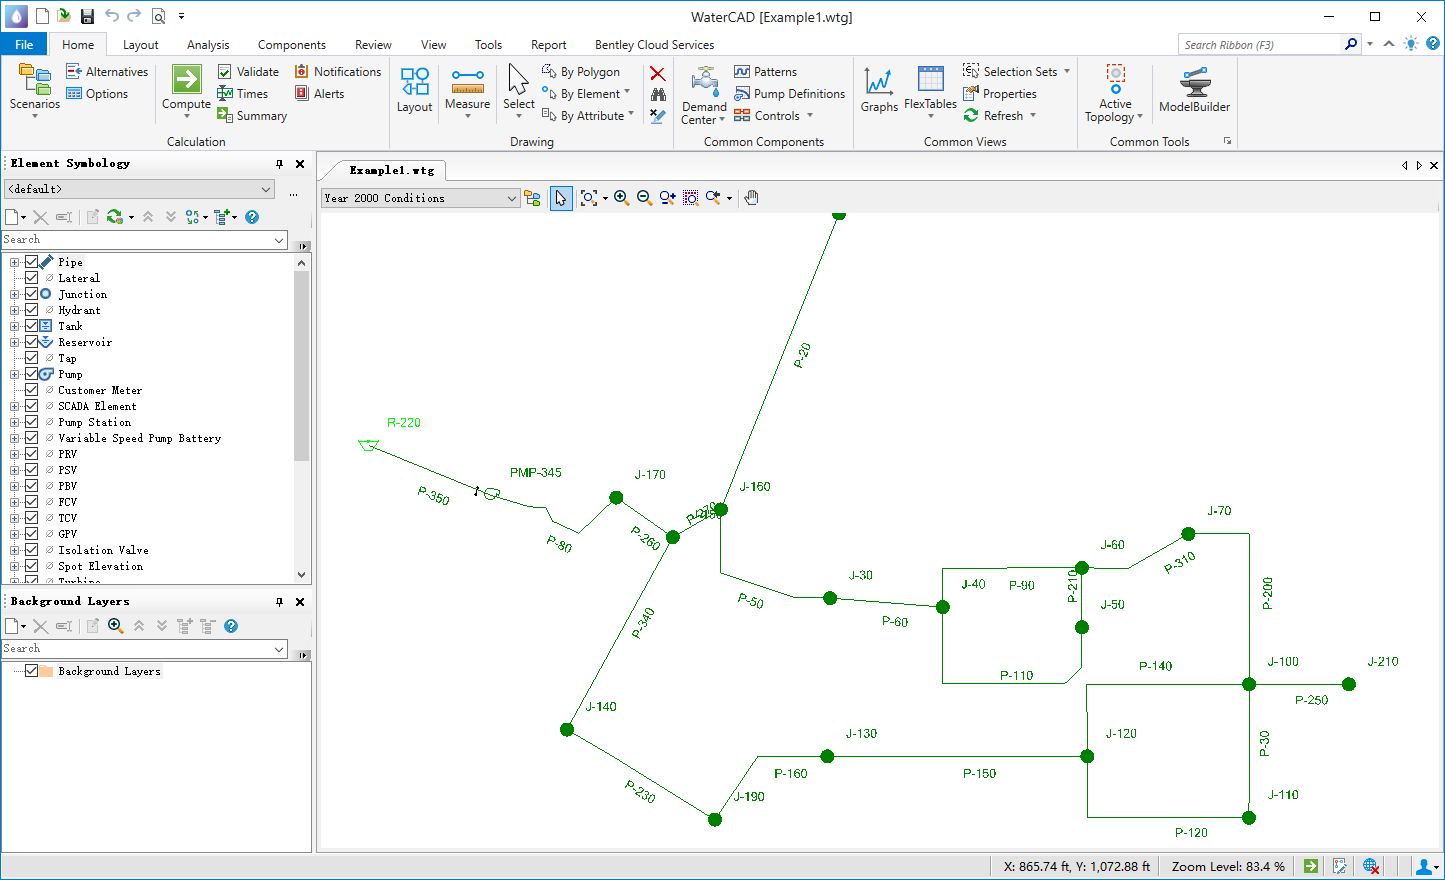Open the Year 2000 Conditions scenario dropdown

point(420,198)
